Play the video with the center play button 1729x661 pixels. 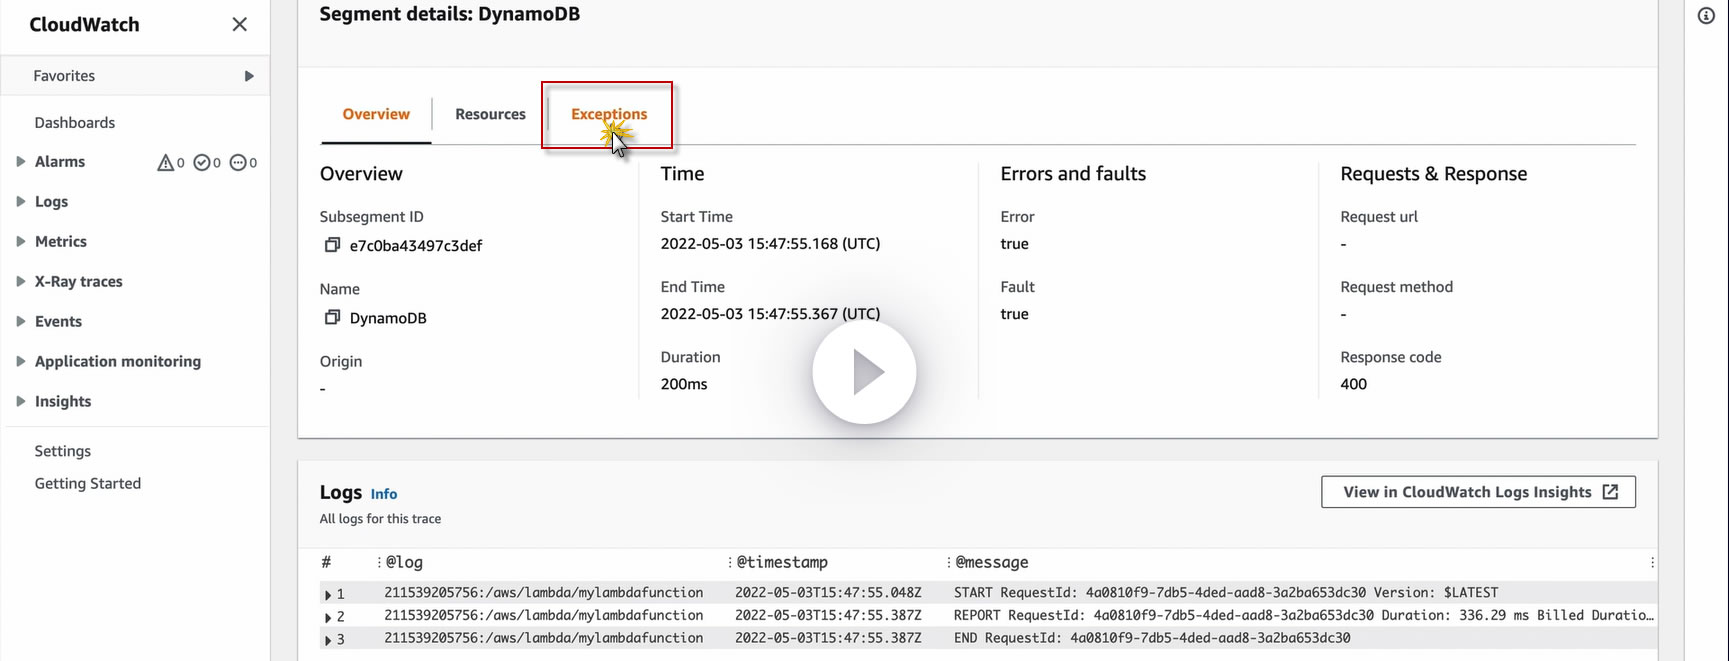864,372
